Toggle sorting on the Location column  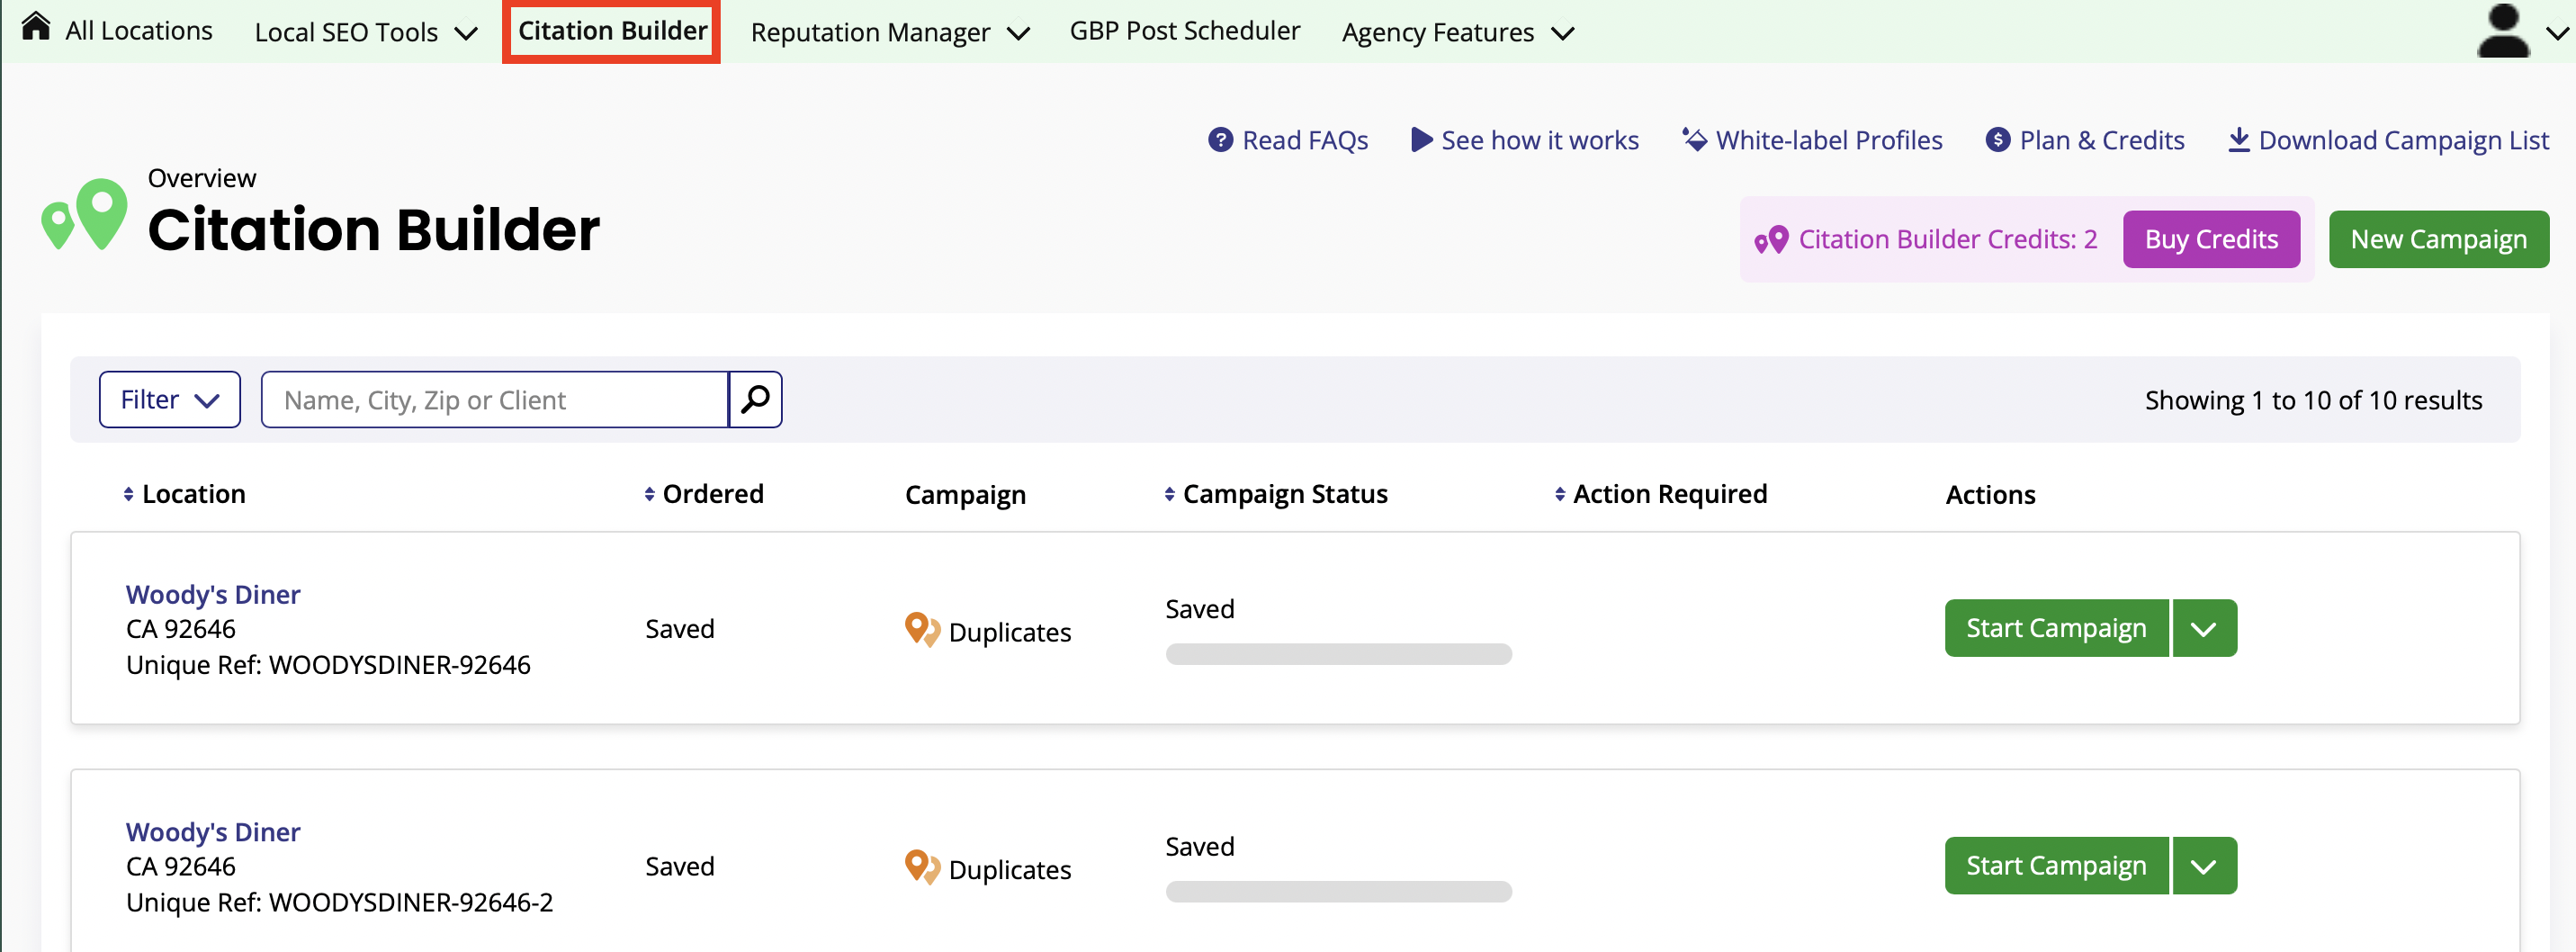(x=128, y=492)
